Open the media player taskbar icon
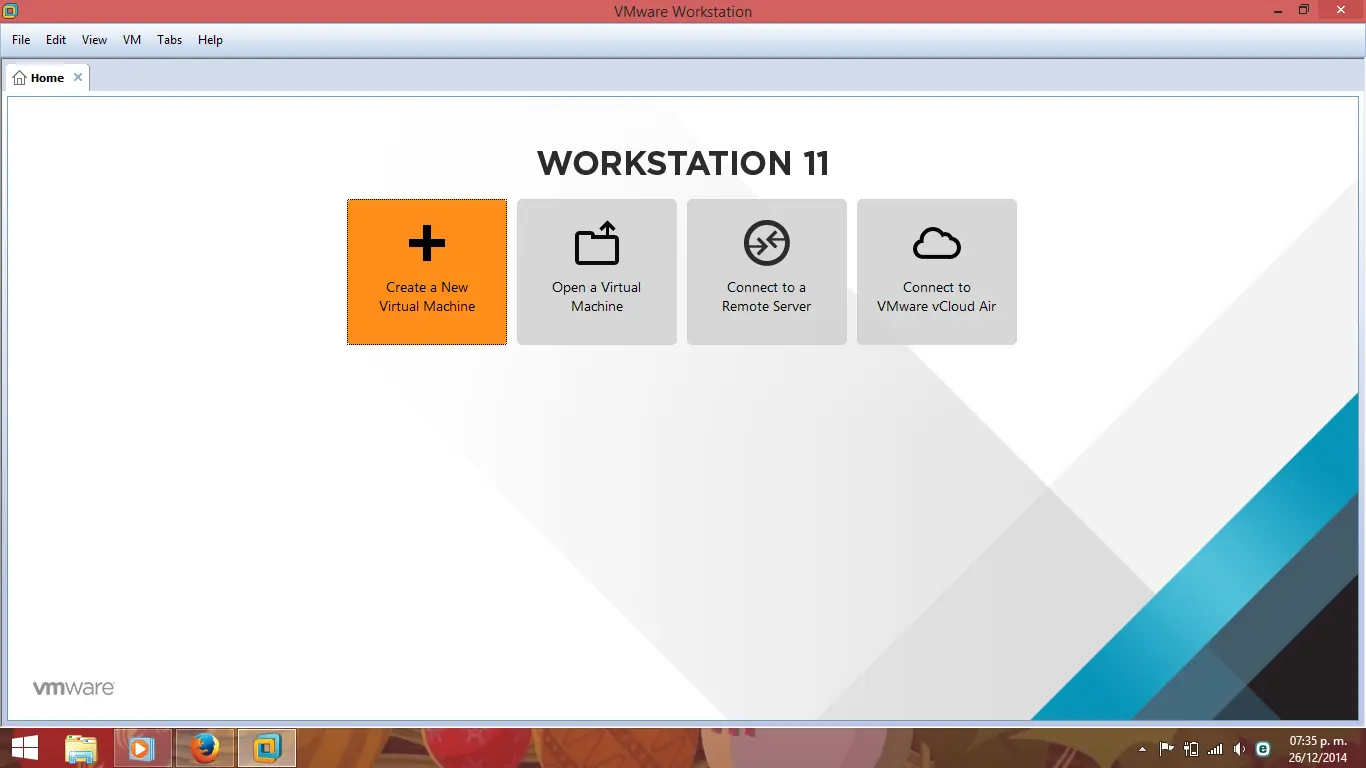This screenshot has height=768, width=1366. click(x=142, y=748)
